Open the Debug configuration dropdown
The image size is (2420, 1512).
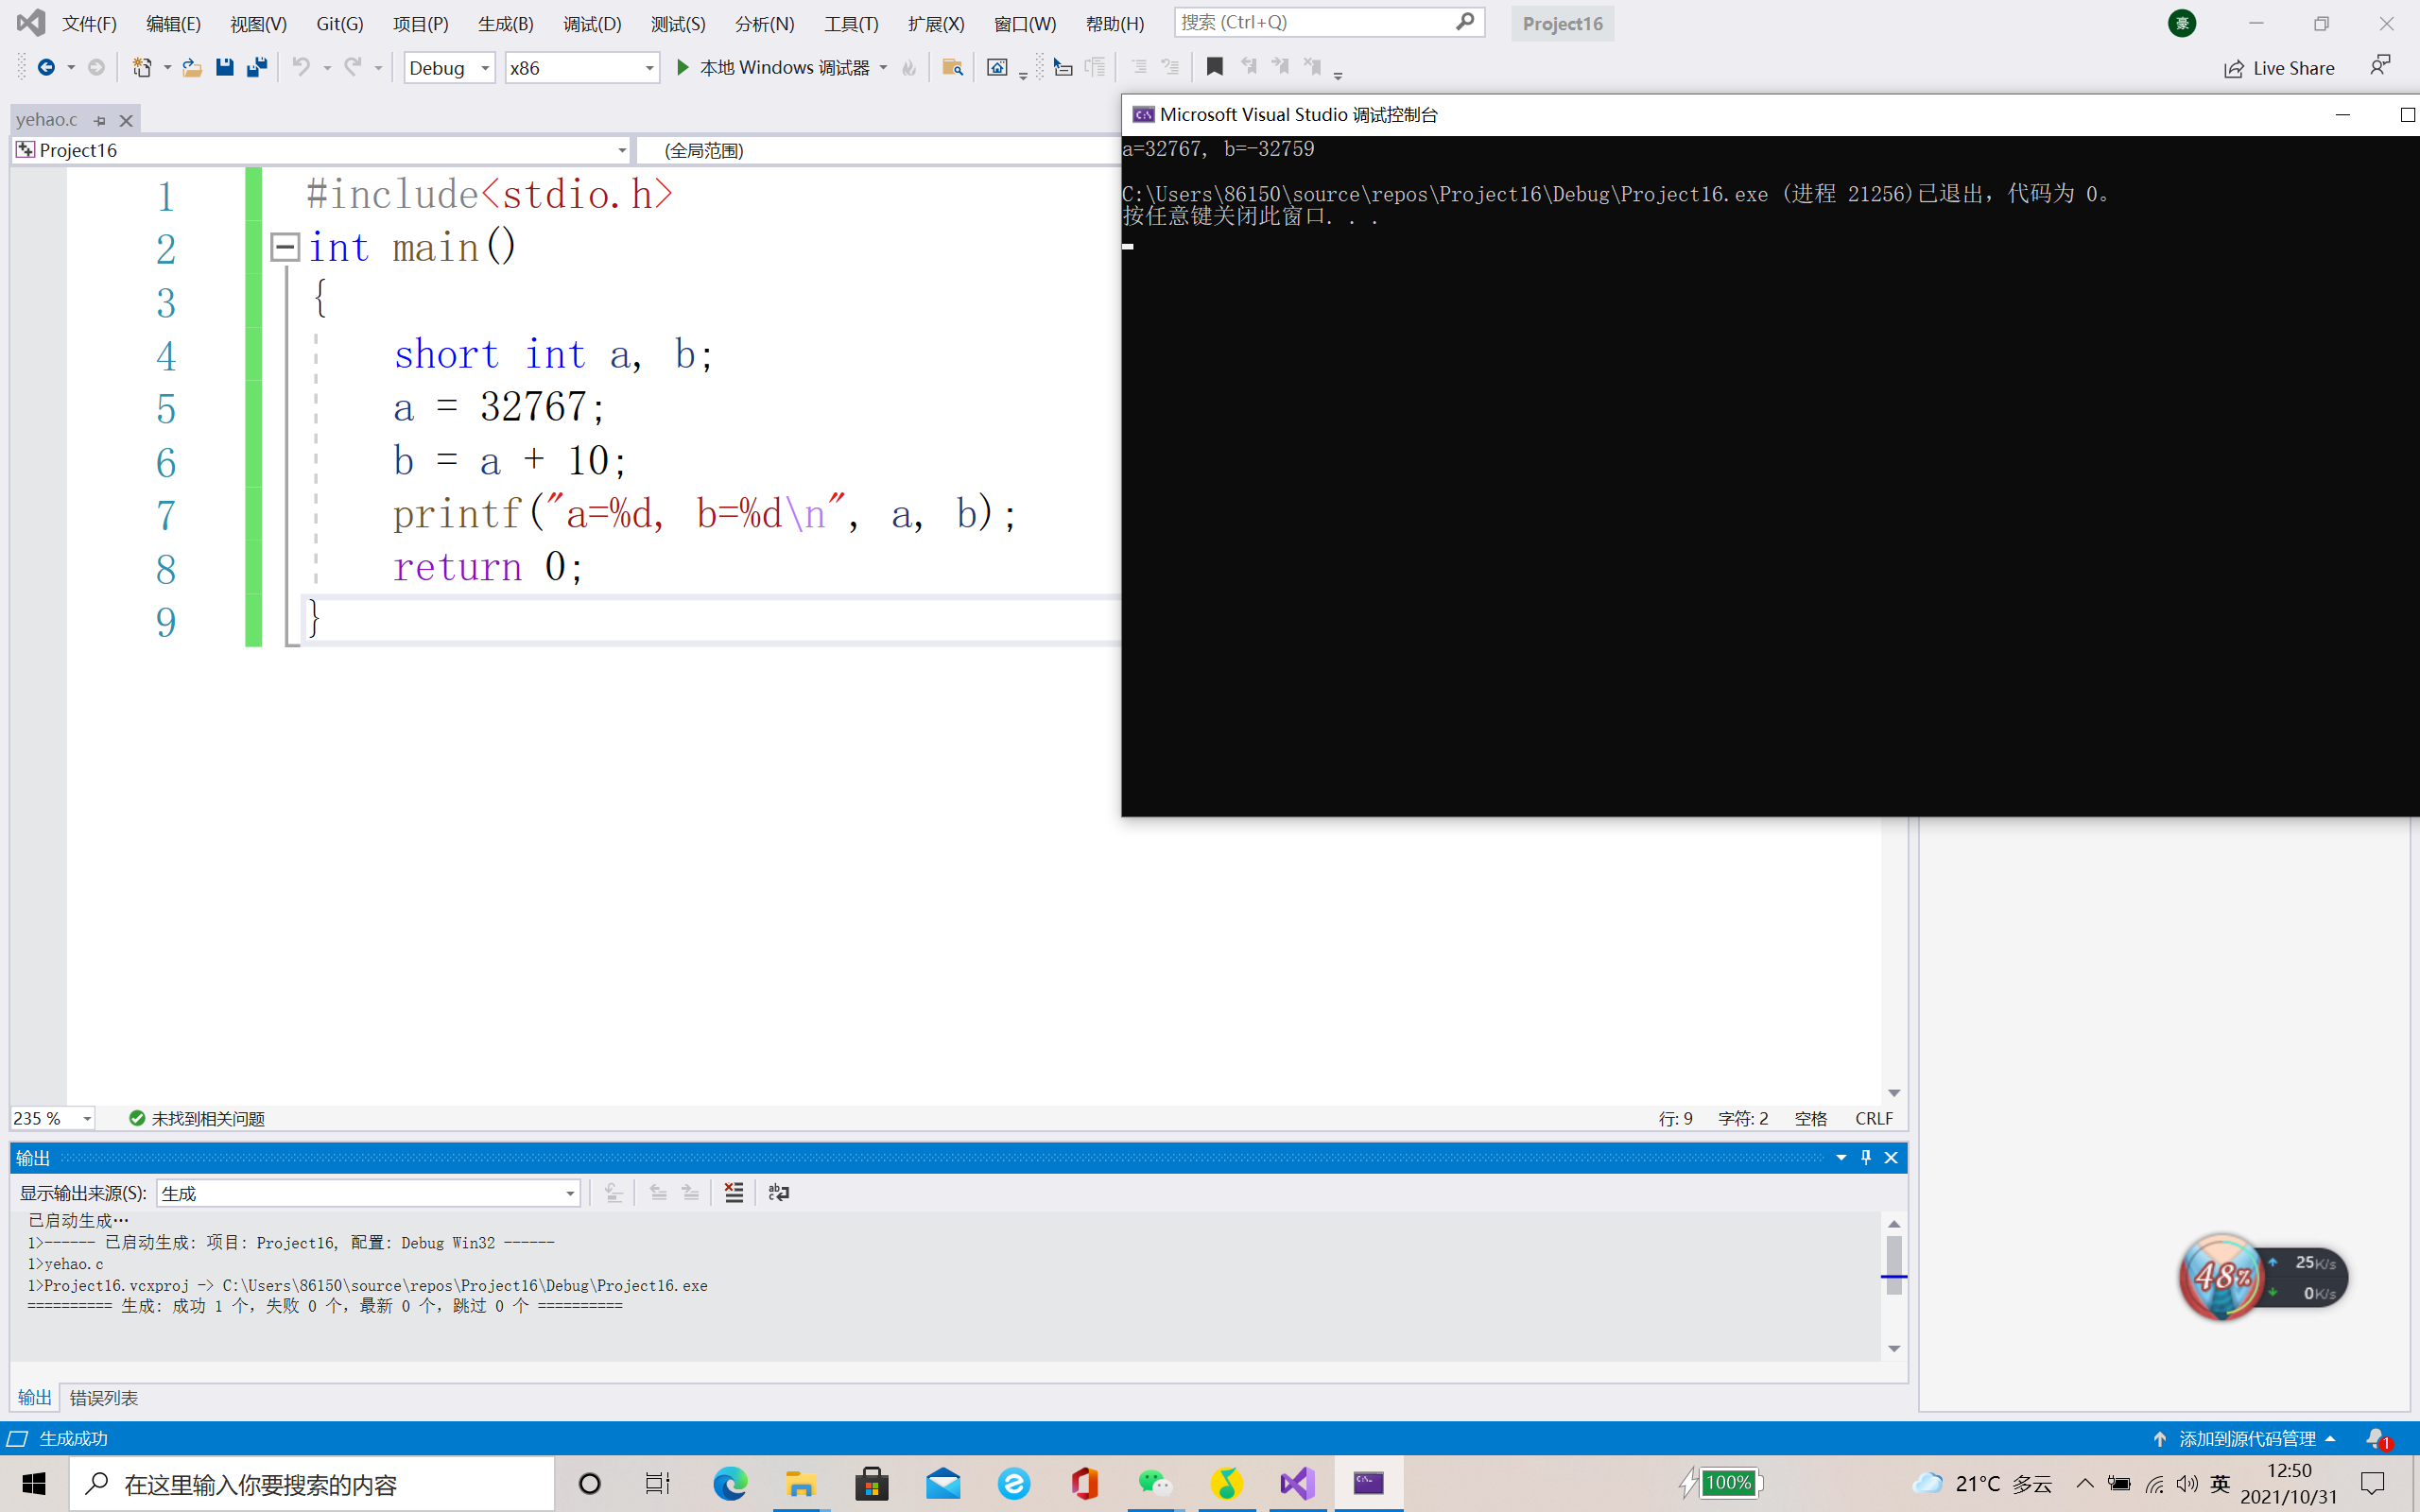pos(449,67)
